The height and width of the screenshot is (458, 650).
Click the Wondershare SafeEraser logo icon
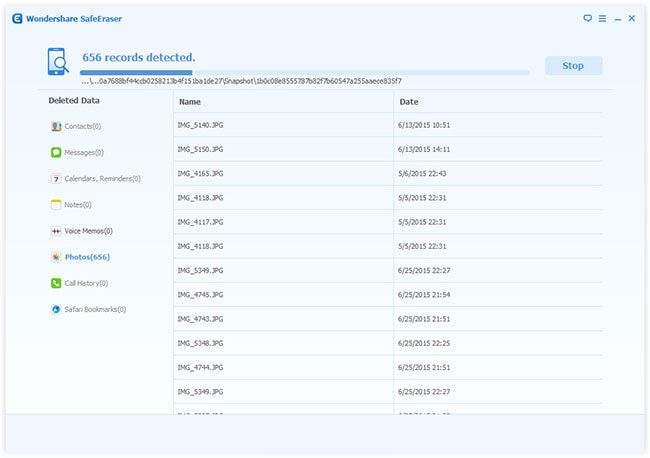point(18,18)
